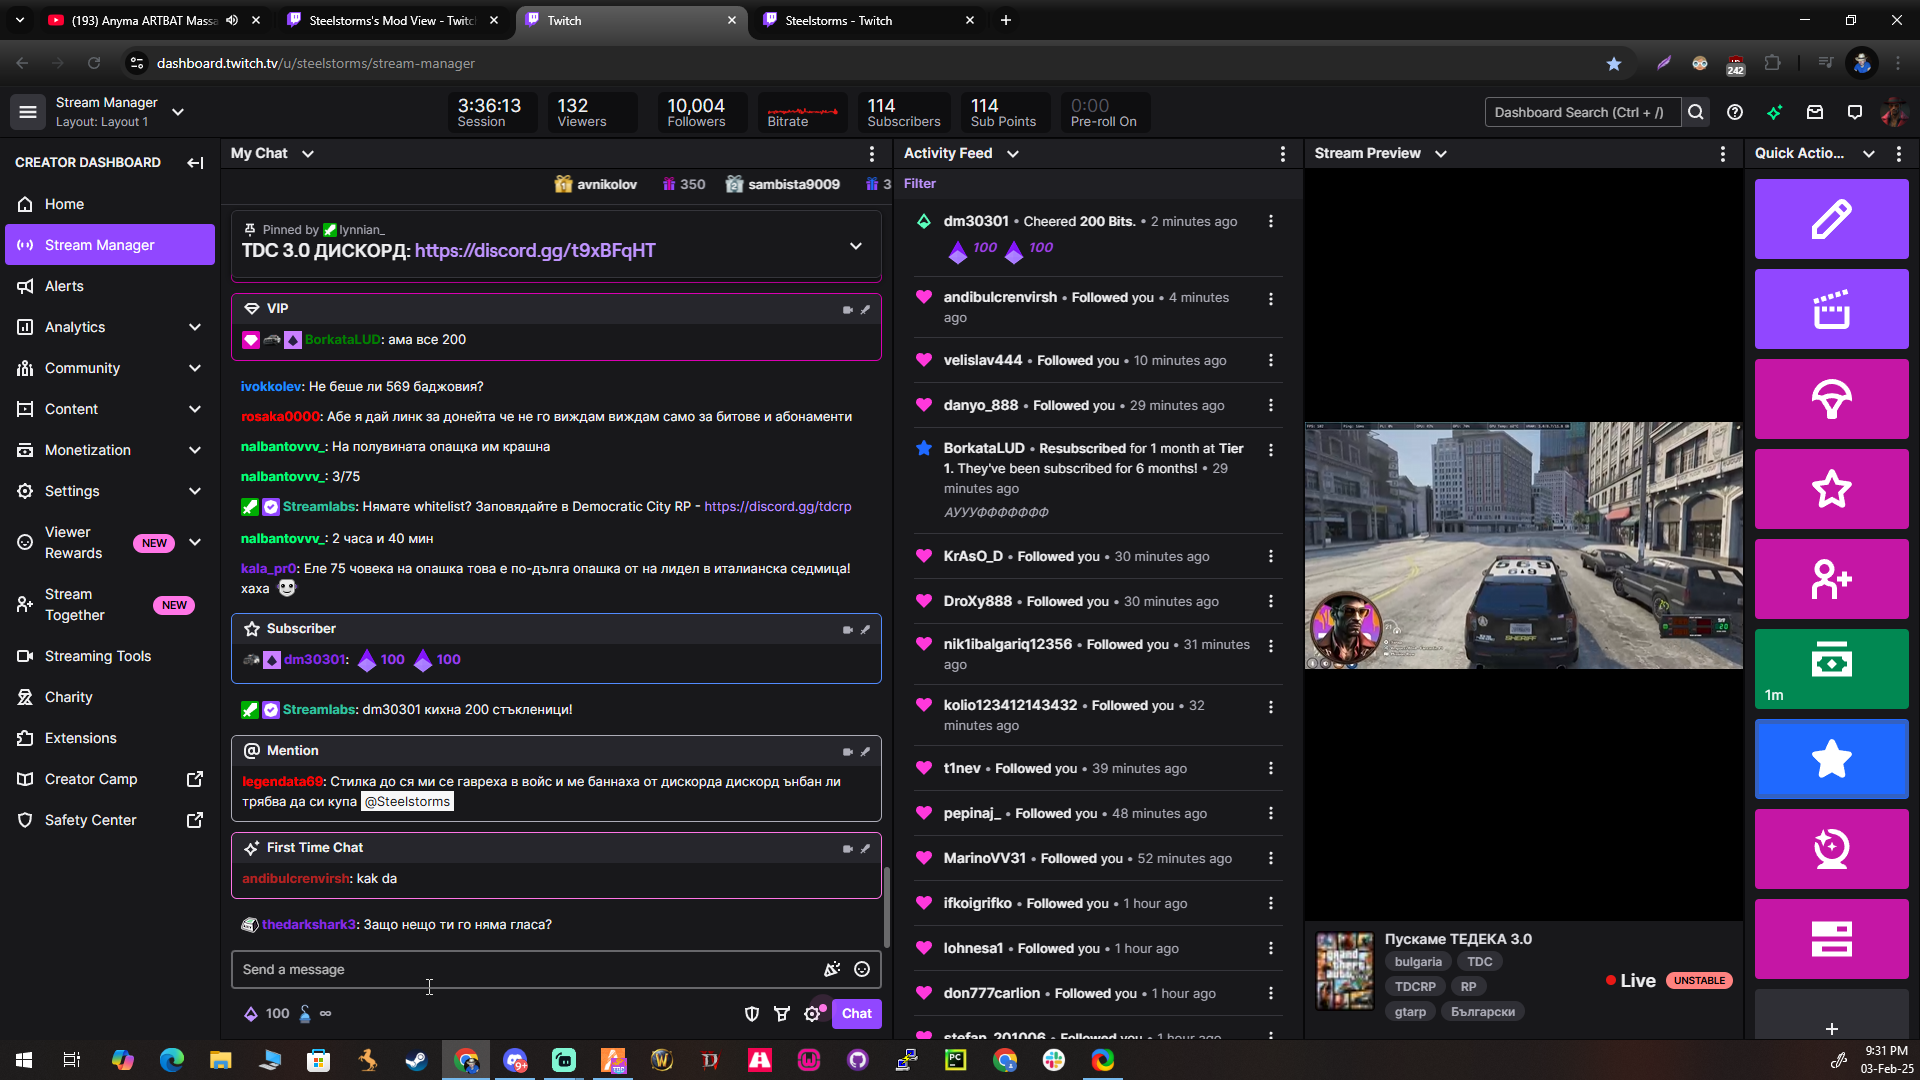Open the Edit Stream Info quick action

click(1831, 219)
